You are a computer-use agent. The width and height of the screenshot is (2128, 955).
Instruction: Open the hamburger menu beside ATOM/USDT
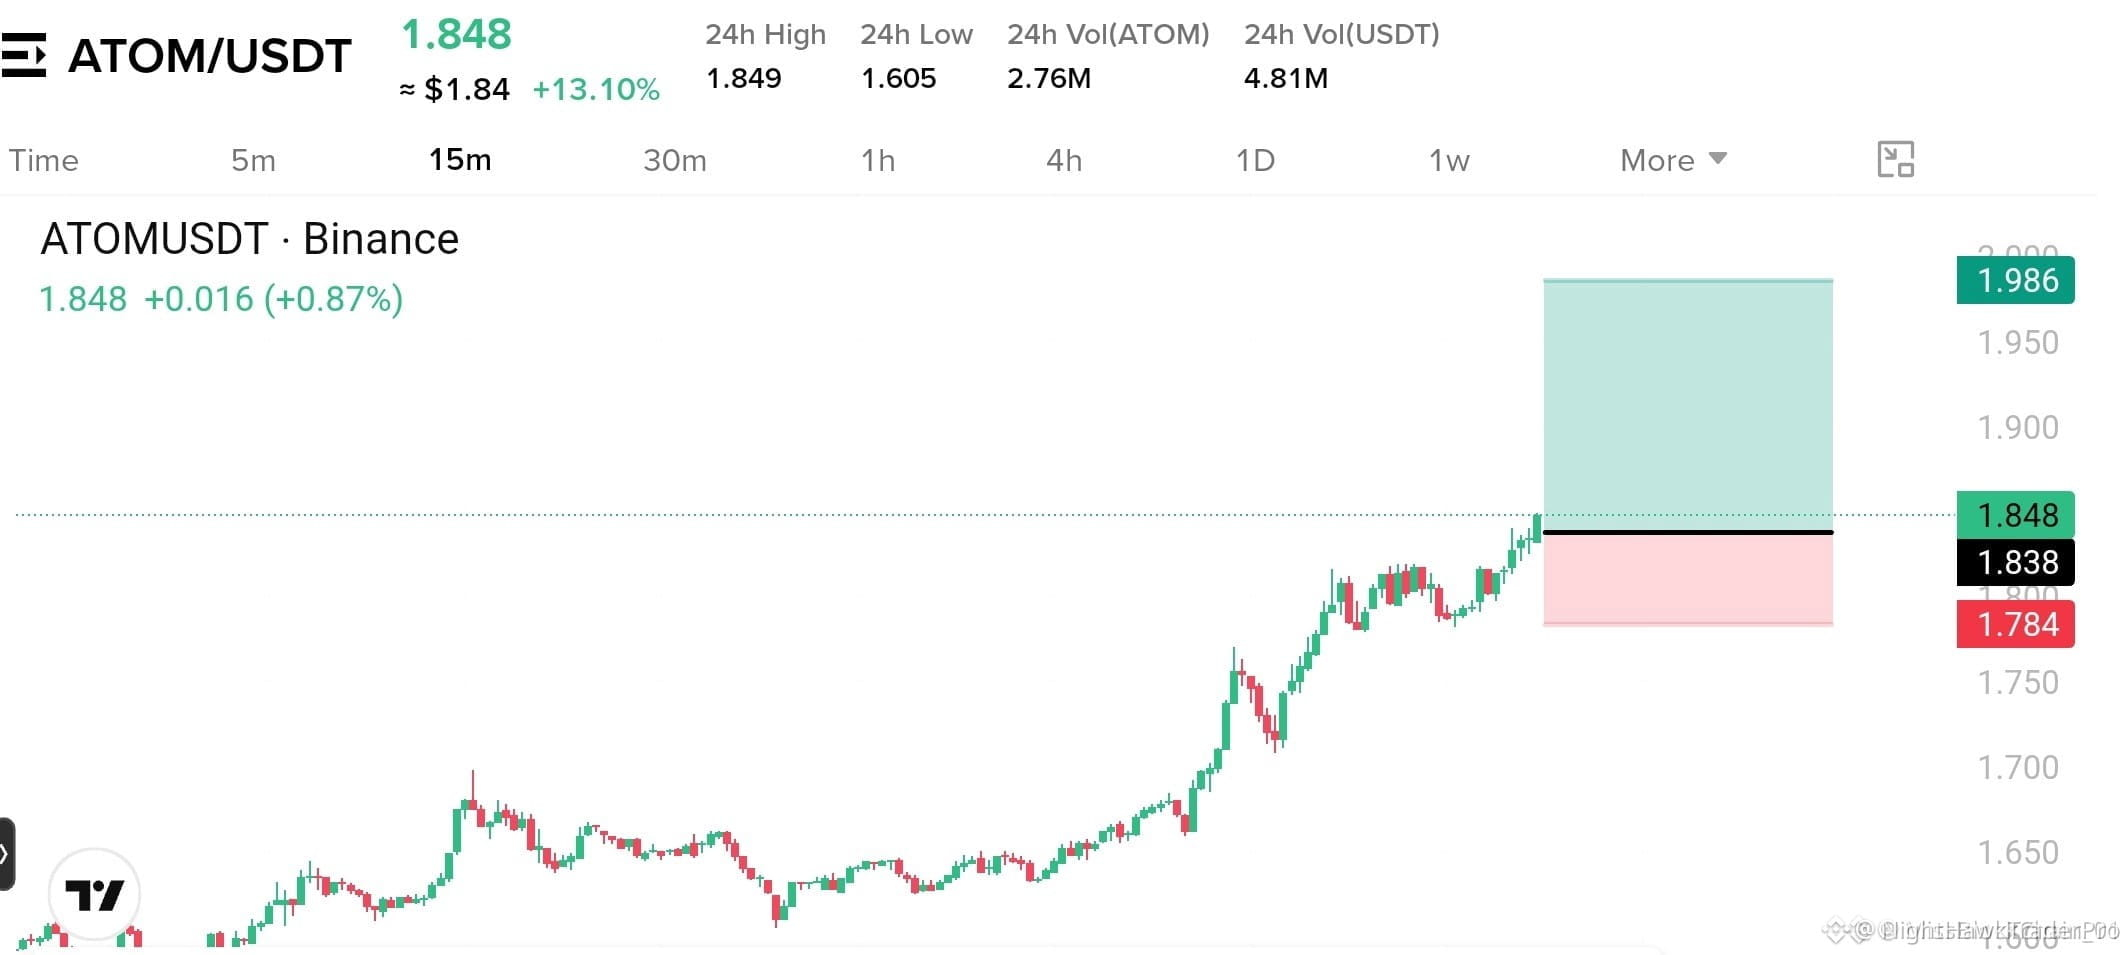tap(23, 55)
